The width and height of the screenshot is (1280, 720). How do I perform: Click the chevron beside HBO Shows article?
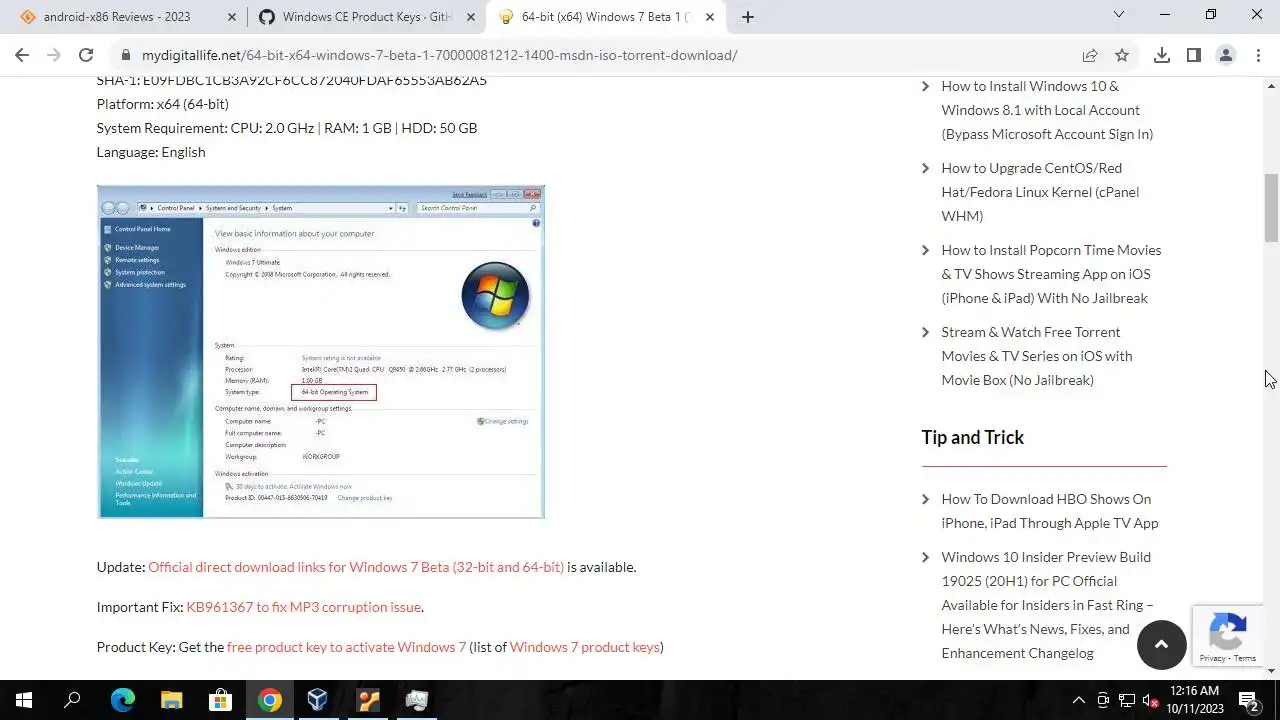[x=926, y=499]
